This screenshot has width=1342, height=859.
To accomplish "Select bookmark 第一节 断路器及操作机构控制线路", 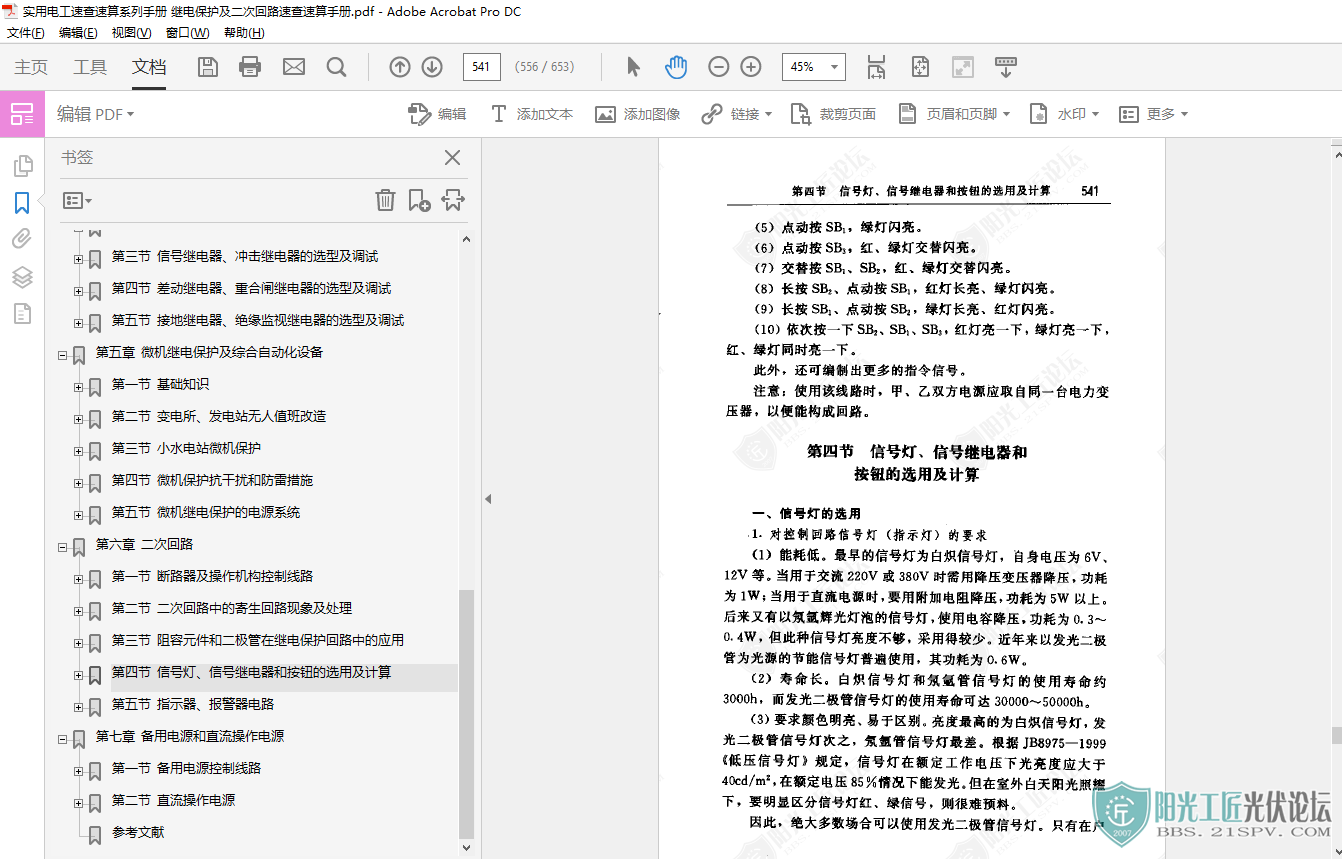I will (212, 576).
